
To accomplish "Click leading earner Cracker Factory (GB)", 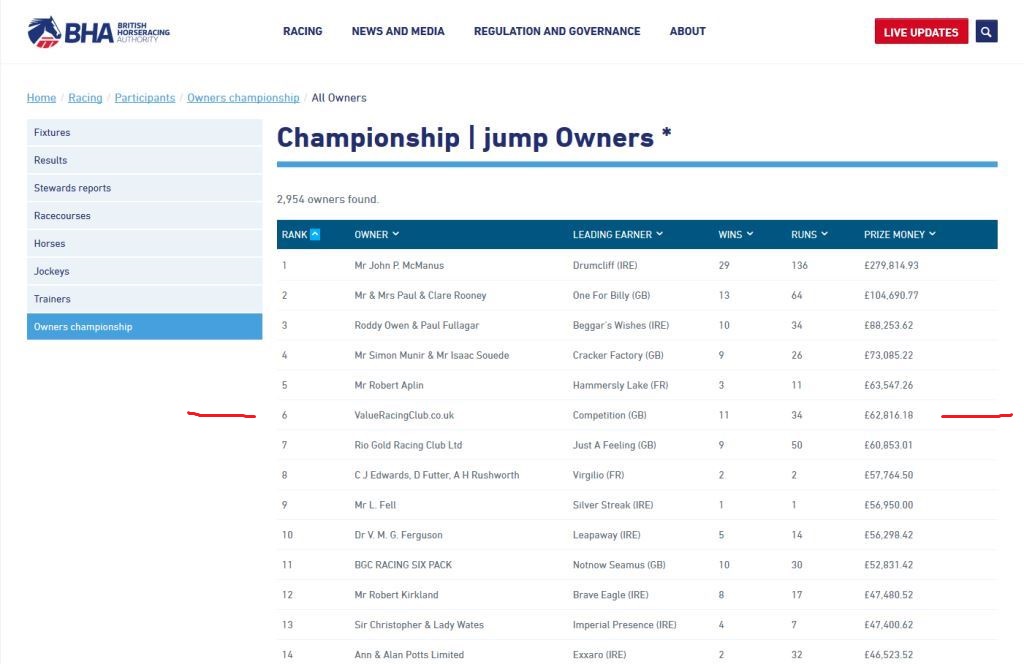I will tap(618, 355).
